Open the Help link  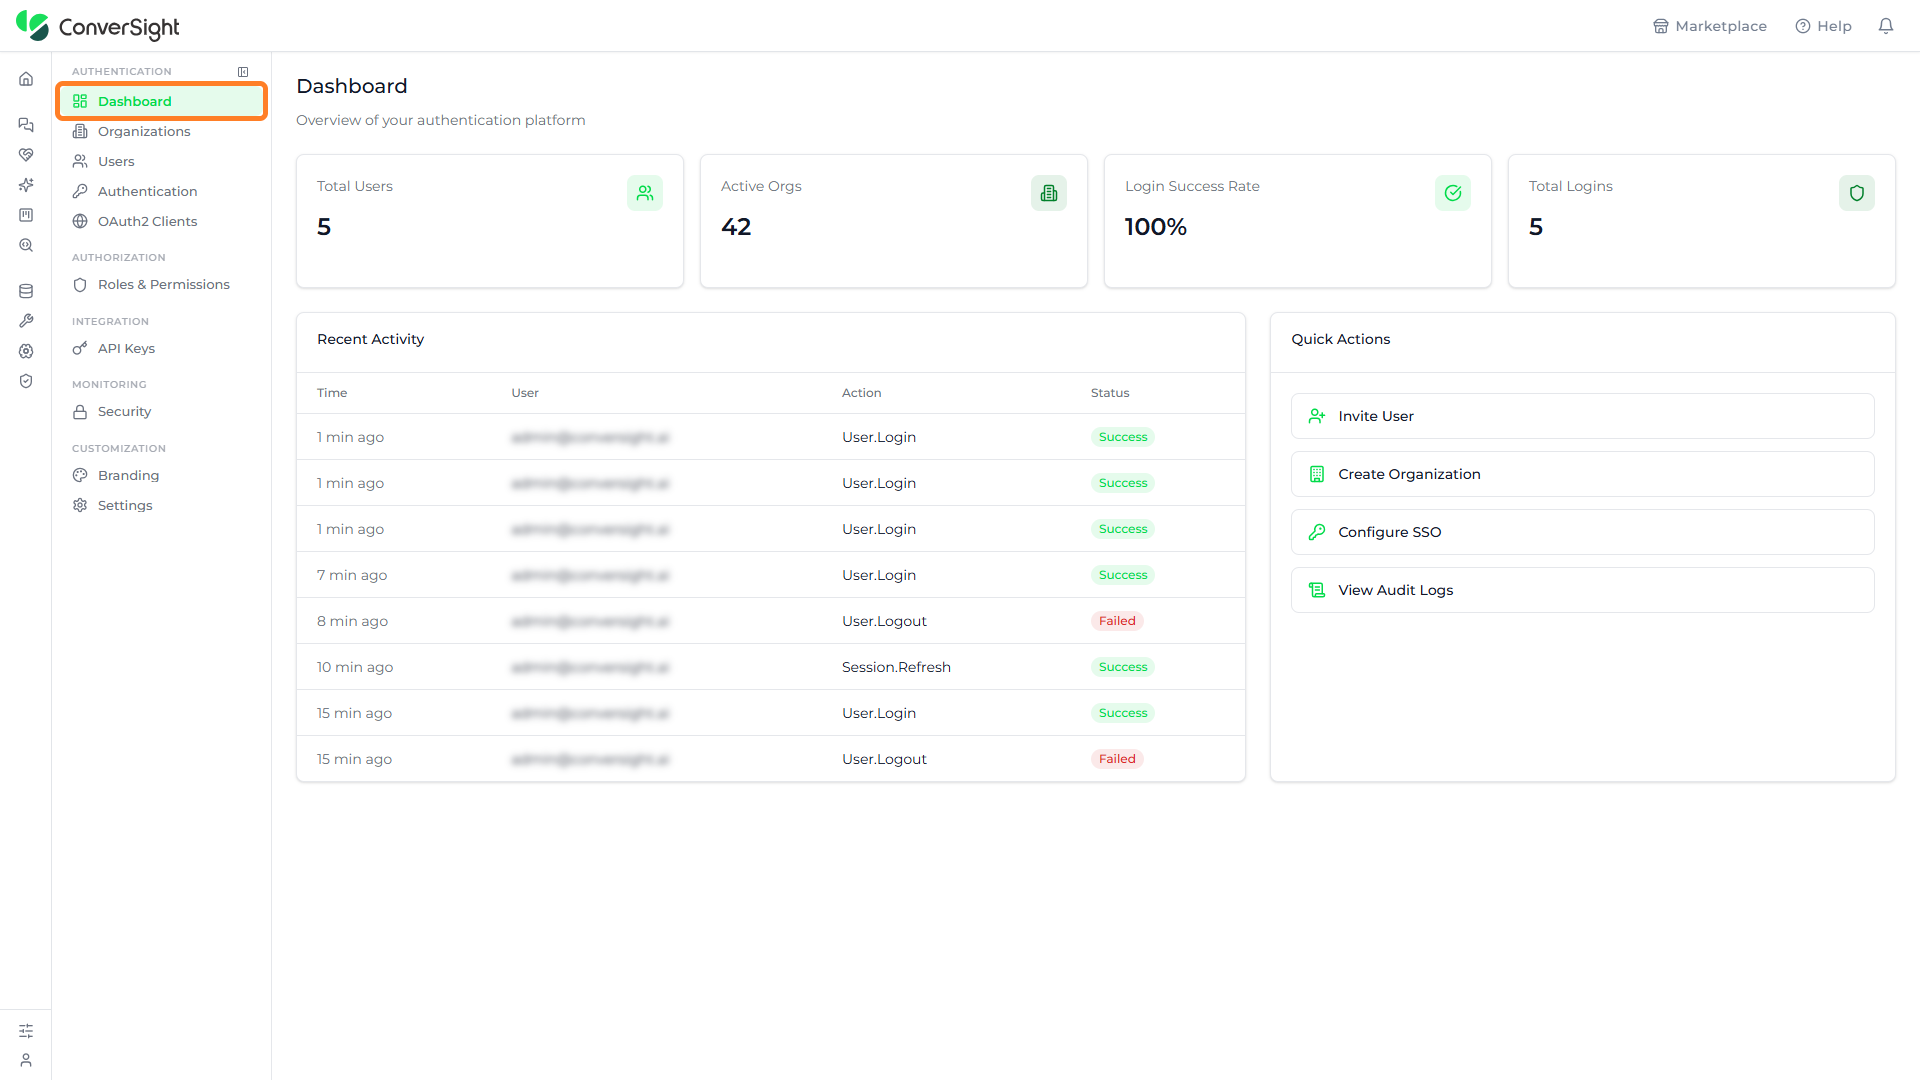pos(1823,26)
